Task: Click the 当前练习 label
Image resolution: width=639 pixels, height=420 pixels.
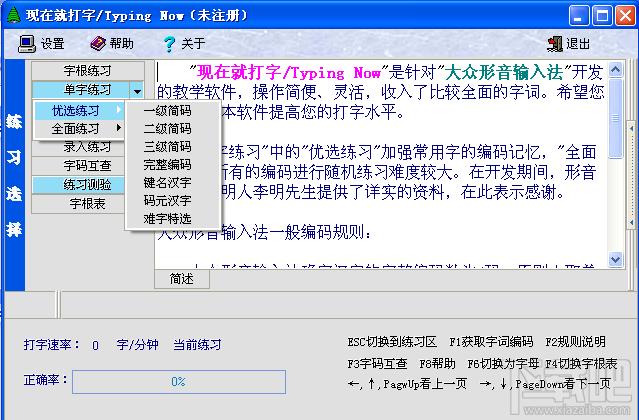Action: [x=197, y=345]
